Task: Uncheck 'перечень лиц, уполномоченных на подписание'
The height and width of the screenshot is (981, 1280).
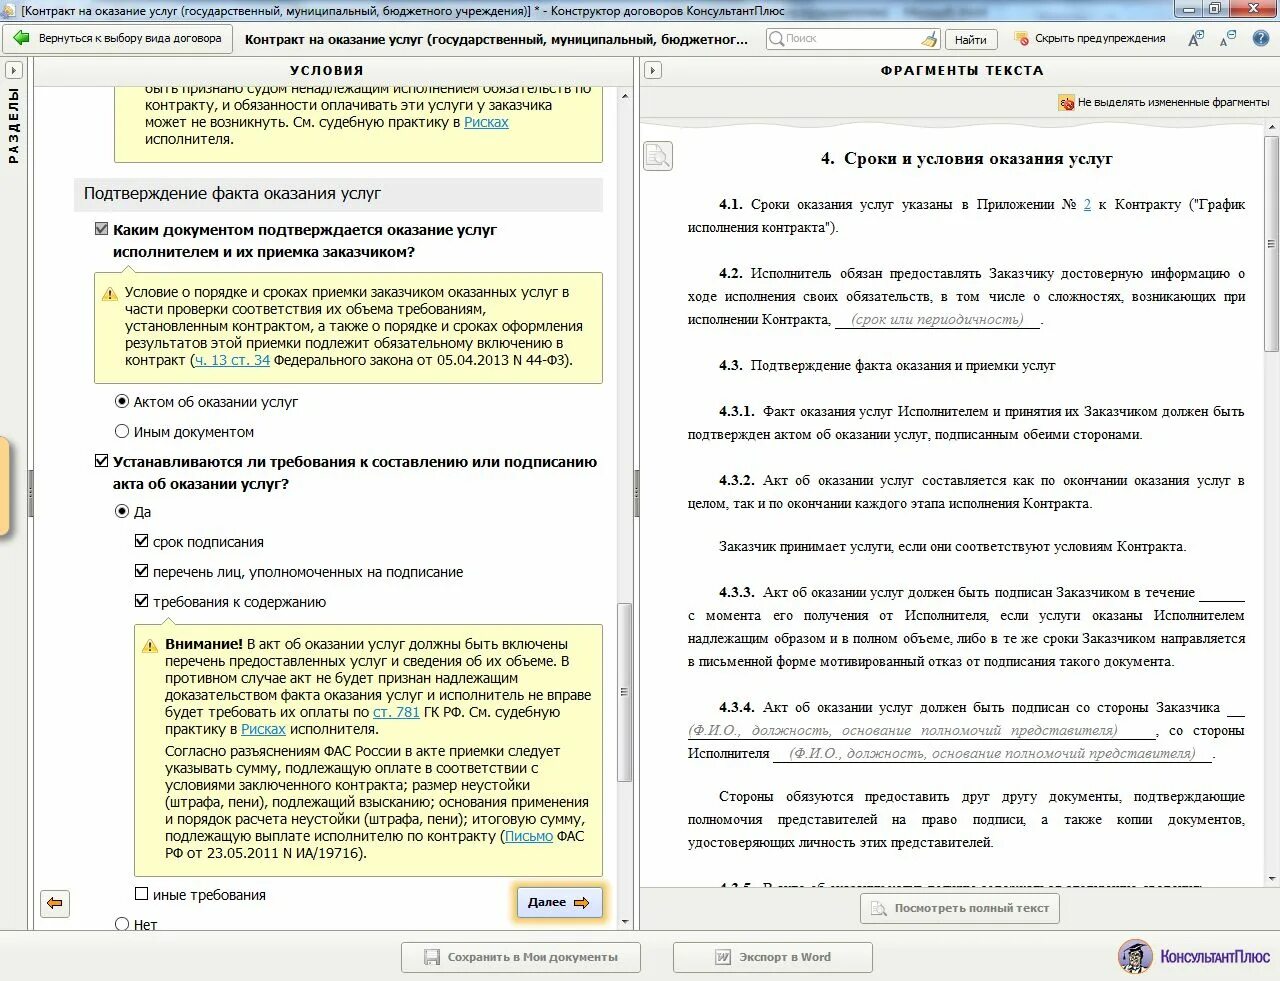Action: [x=141, y=571]
